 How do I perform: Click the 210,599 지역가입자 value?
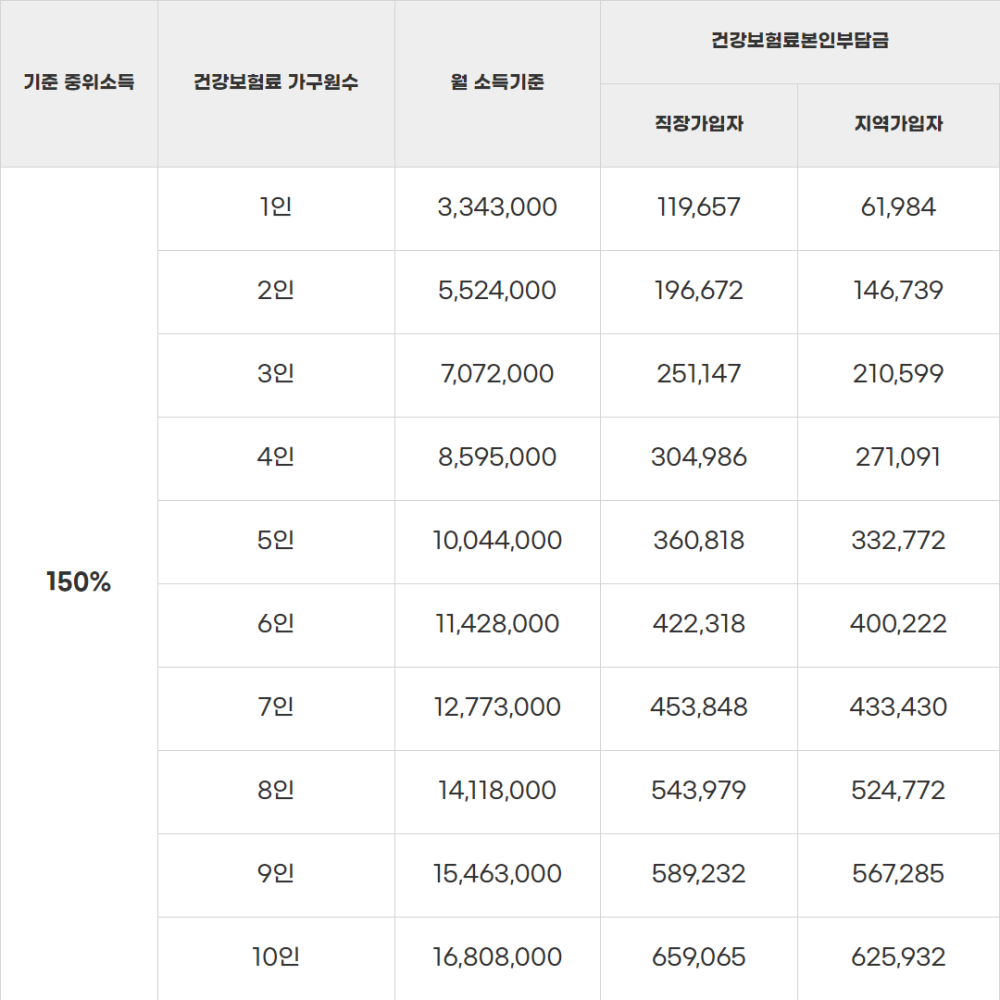(898, 374)
